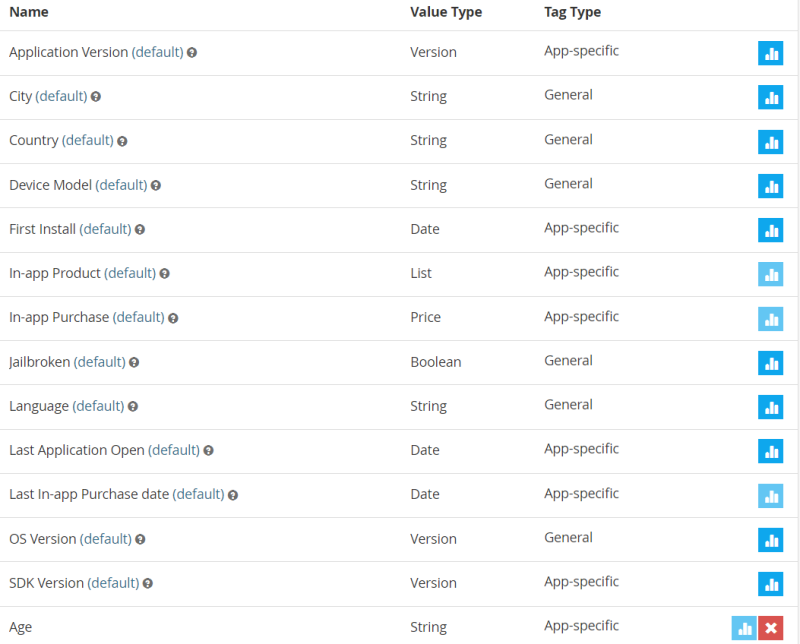Sort by Value Type column header
The width and height of the screenshot is (800, 644).
446,12
